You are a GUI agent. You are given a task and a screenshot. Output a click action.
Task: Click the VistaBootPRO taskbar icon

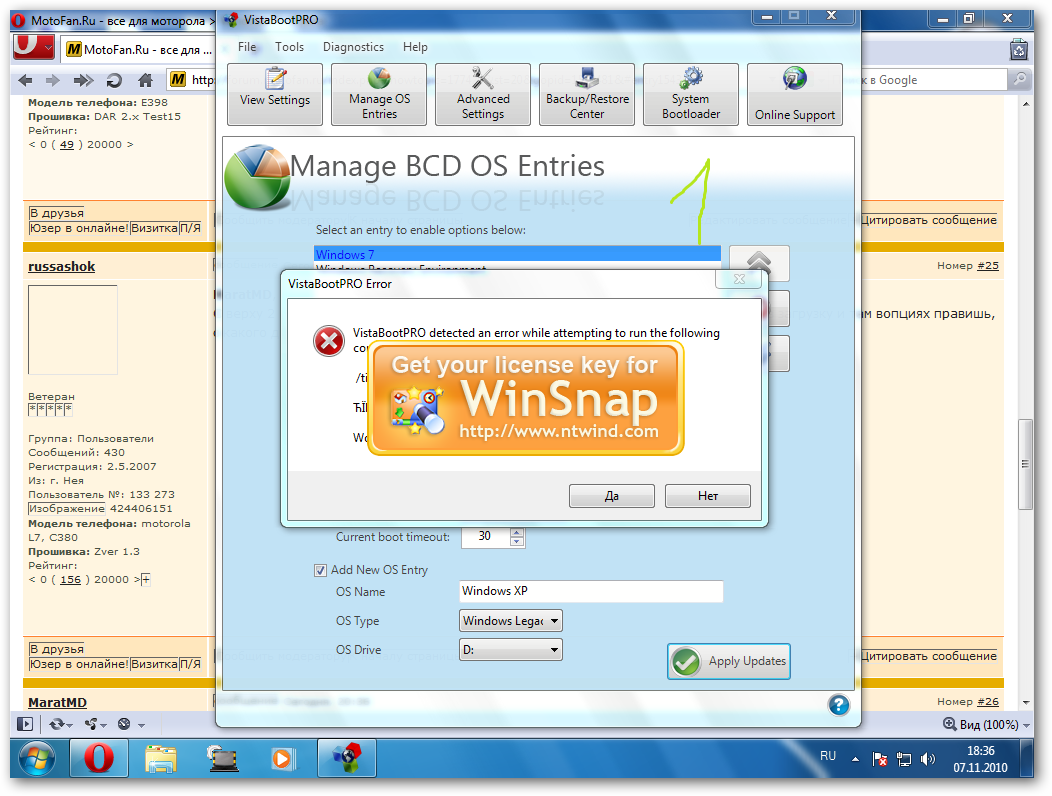(346, 759)
